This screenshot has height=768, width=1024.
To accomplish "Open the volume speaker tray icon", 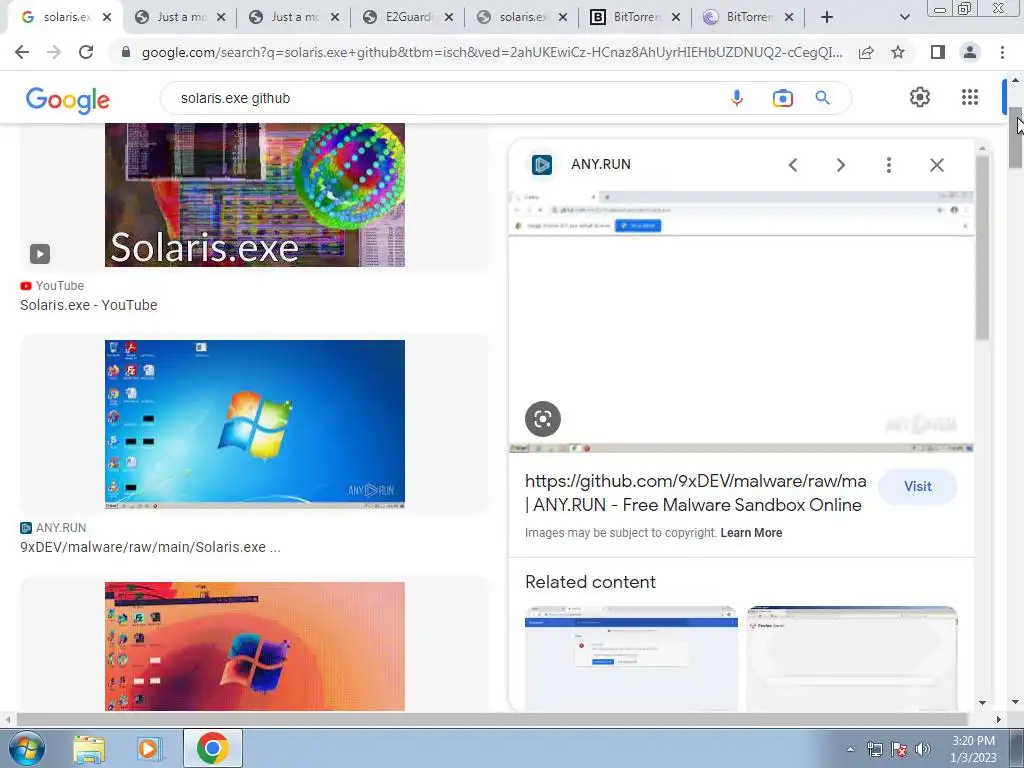I will 923,749.
